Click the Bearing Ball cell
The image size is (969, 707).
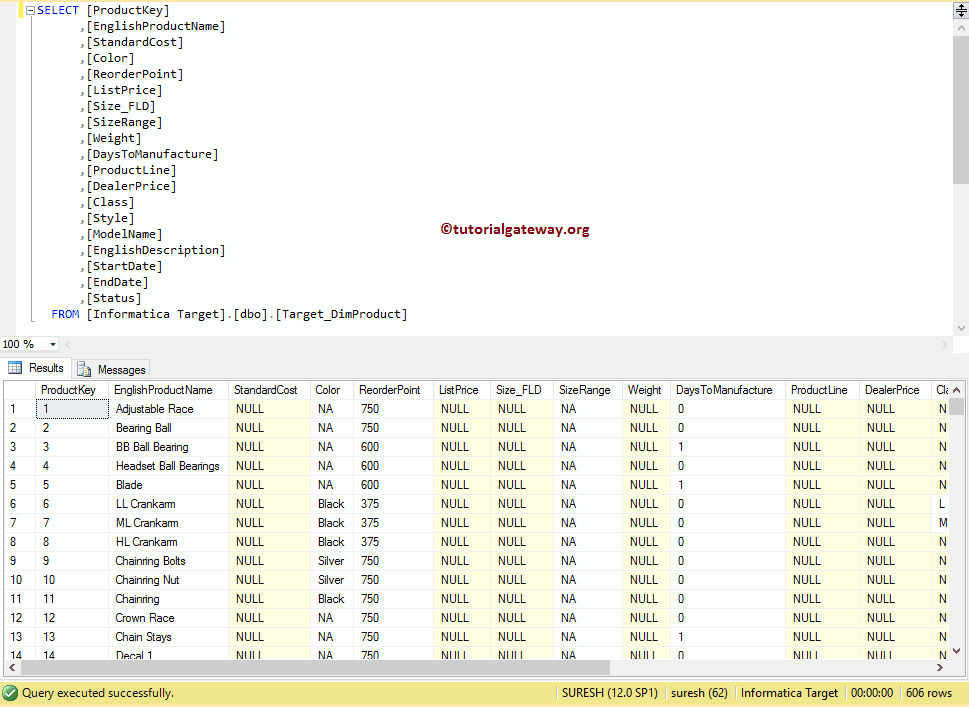(x=169, y=428)
